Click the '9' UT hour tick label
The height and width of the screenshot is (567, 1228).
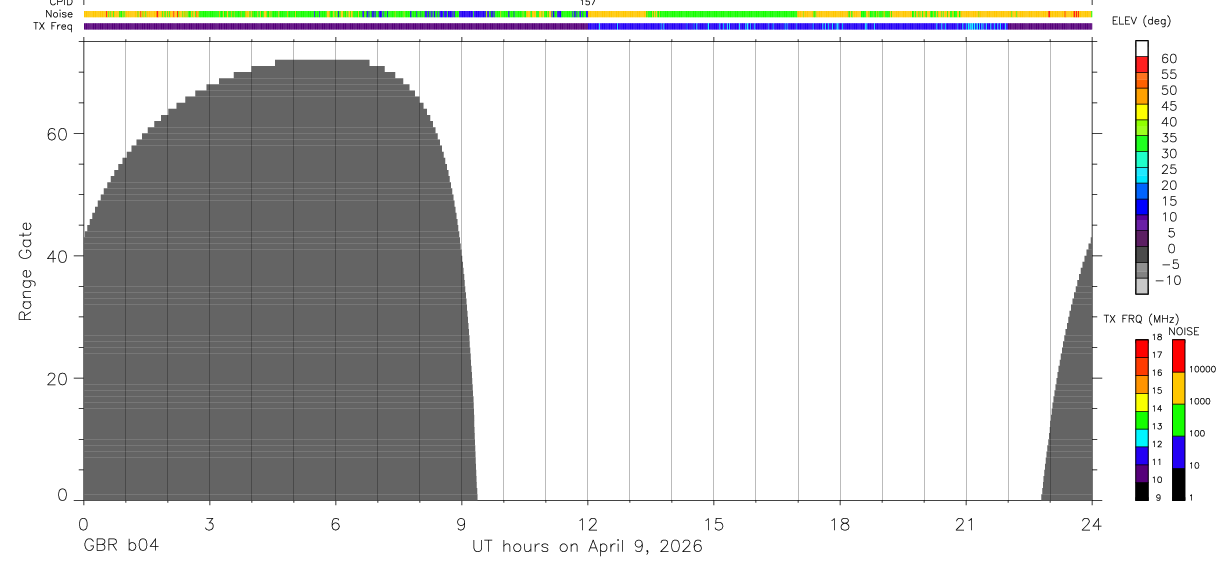(461, 524)
